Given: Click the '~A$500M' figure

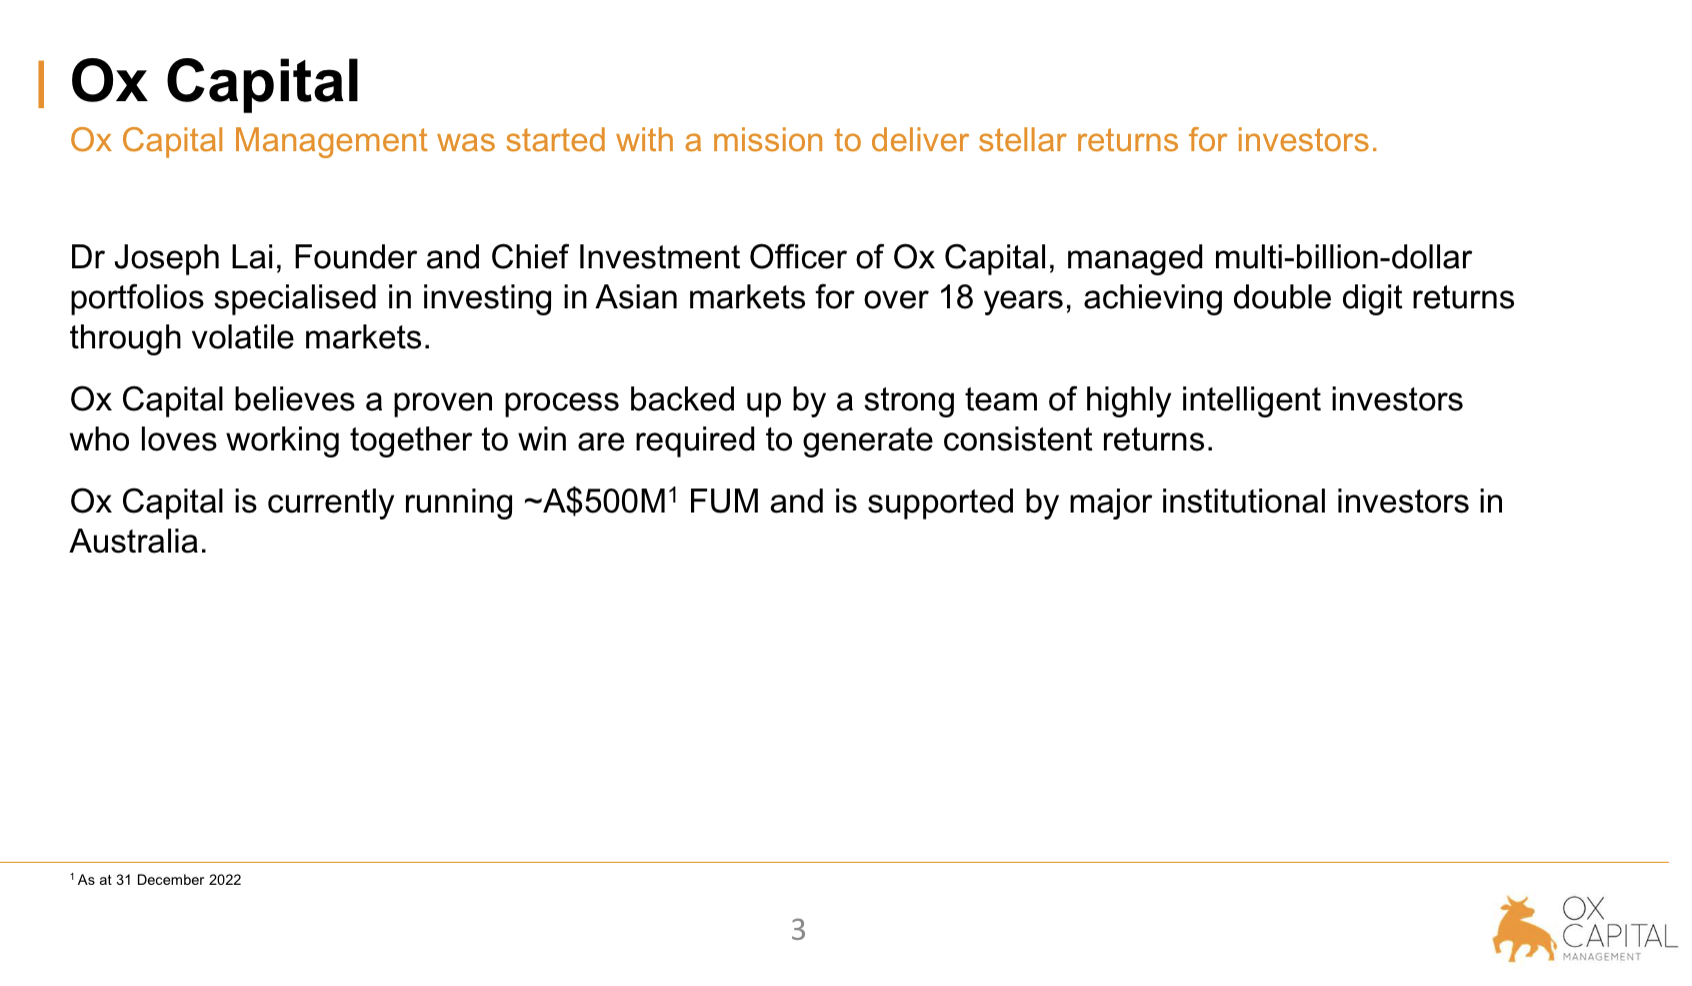Looking at the screenshot, I should pos(594,502).
